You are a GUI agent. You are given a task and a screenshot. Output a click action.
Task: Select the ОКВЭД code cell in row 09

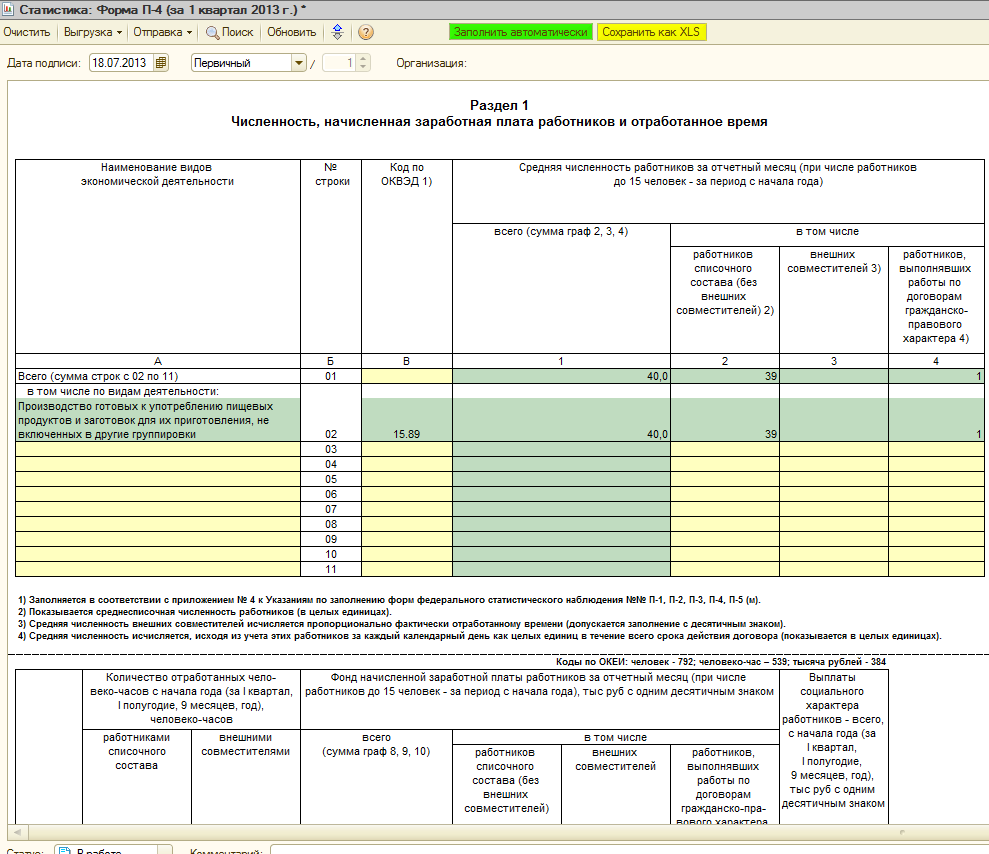pyautogui.click(x=407, y=540)
